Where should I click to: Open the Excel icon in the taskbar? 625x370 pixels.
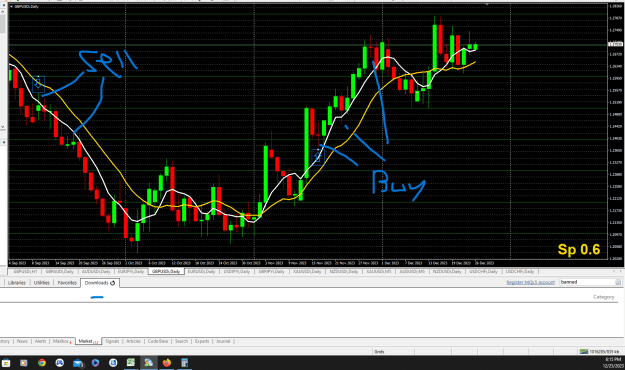pyautogui.click(x=131, y=363)
